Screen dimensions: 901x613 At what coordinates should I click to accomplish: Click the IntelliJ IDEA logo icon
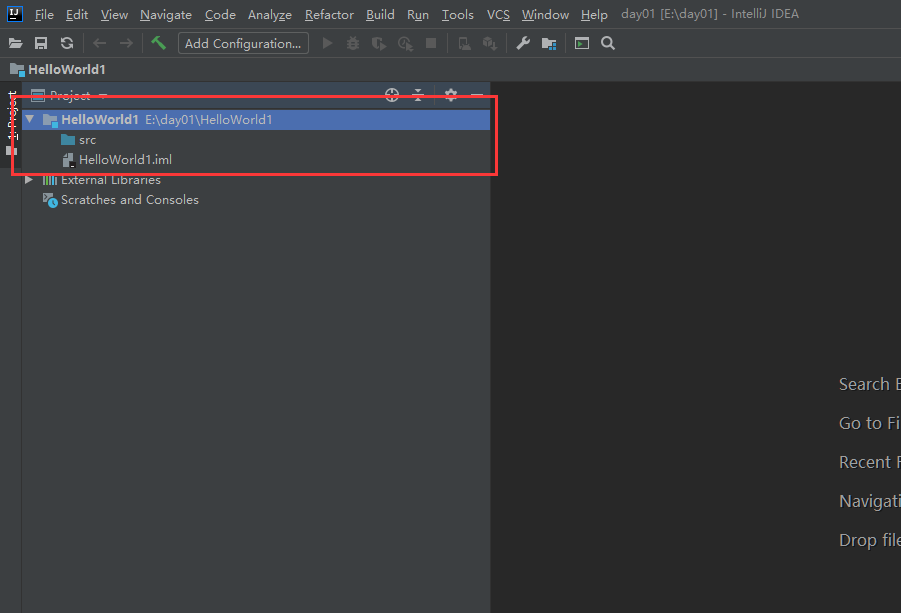pos(14,14)
